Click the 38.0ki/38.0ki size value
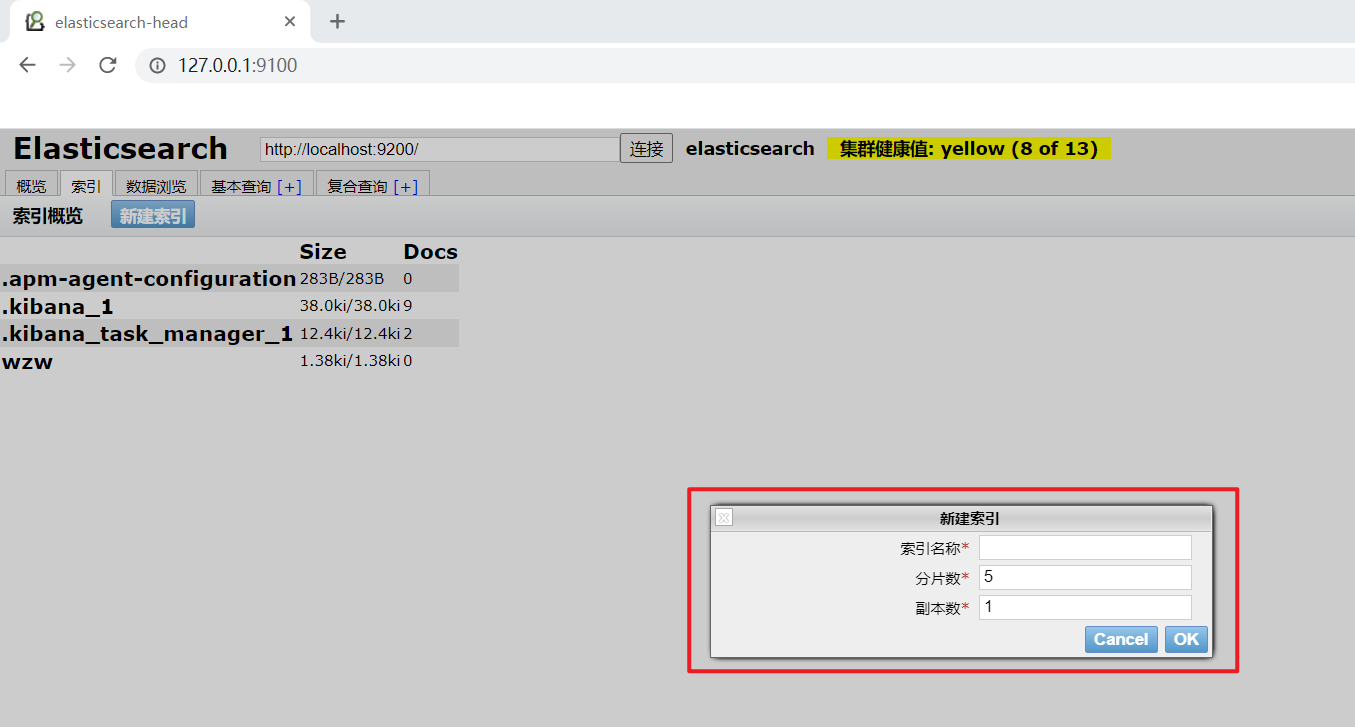1355x727 pixels. point(350,306)
